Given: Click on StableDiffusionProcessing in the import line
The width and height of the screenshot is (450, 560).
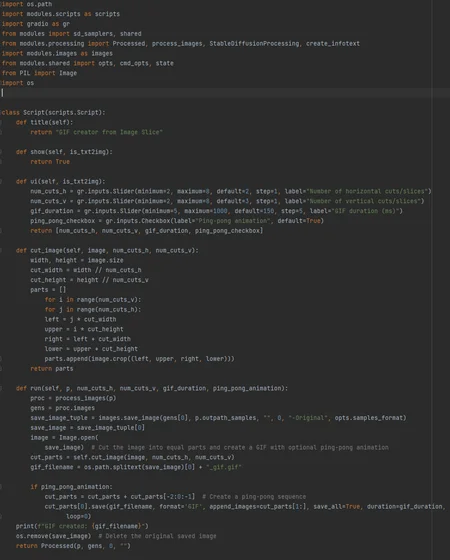Looking at the screenshot, I should pos(254,44).
